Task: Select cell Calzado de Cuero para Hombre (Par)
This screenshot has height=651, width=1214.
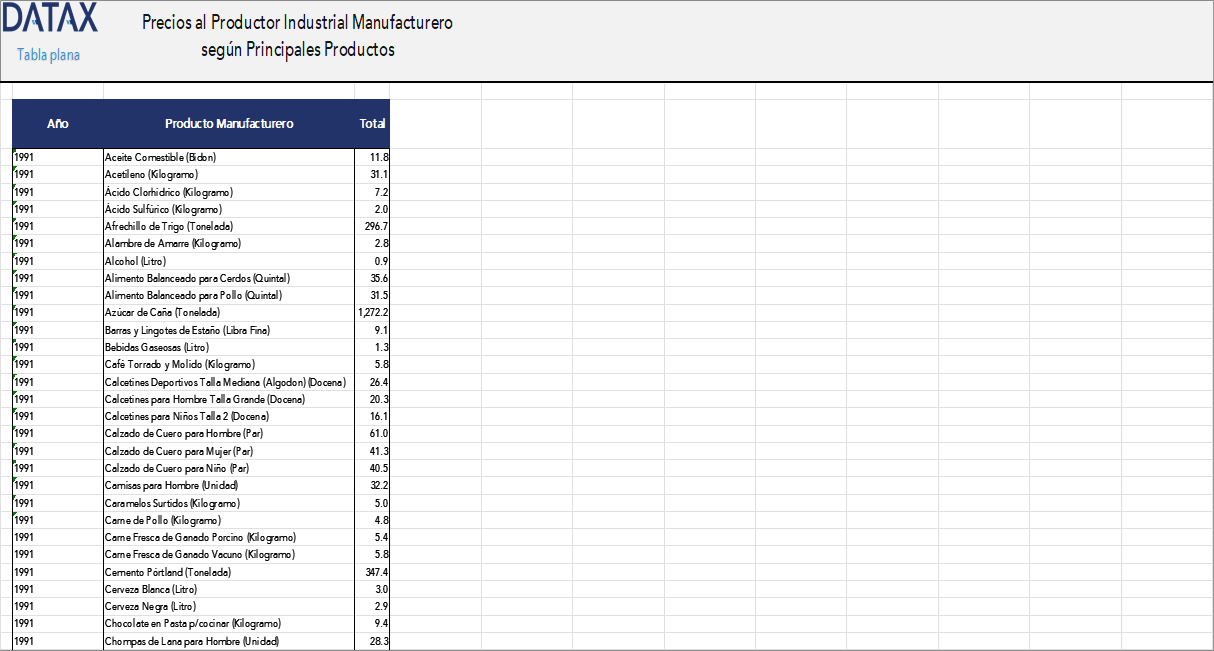Action: coord(229,433)
